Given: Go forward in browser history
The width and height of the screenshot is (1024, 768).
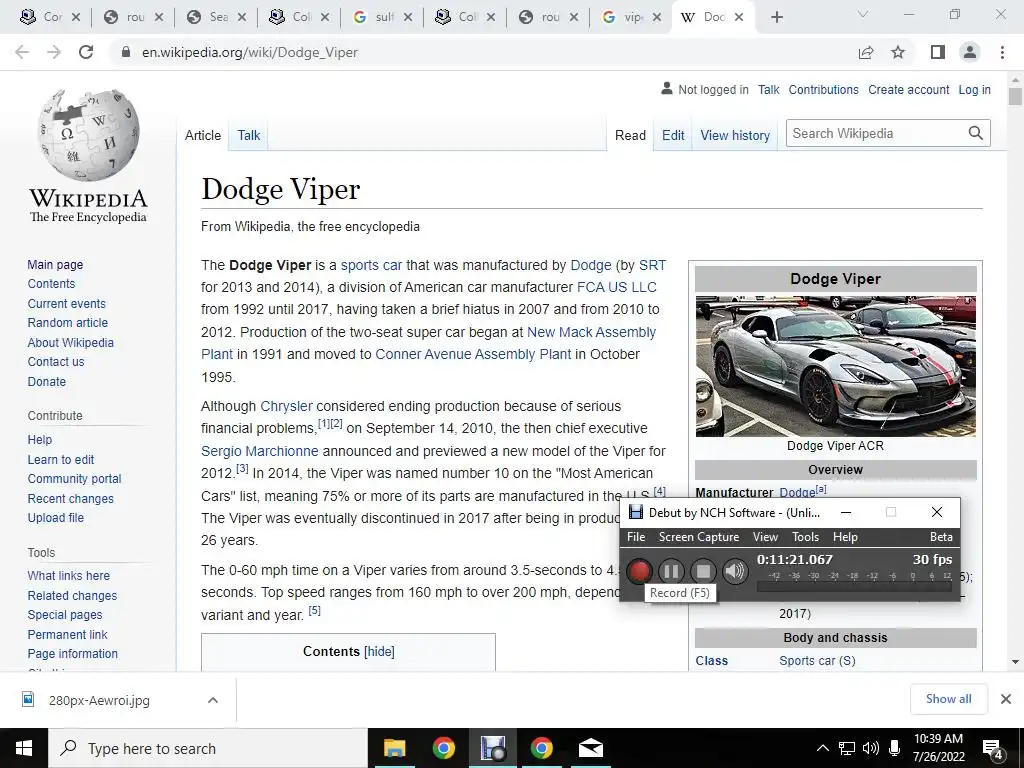Looking at the screenshot, I should point(54,52).
